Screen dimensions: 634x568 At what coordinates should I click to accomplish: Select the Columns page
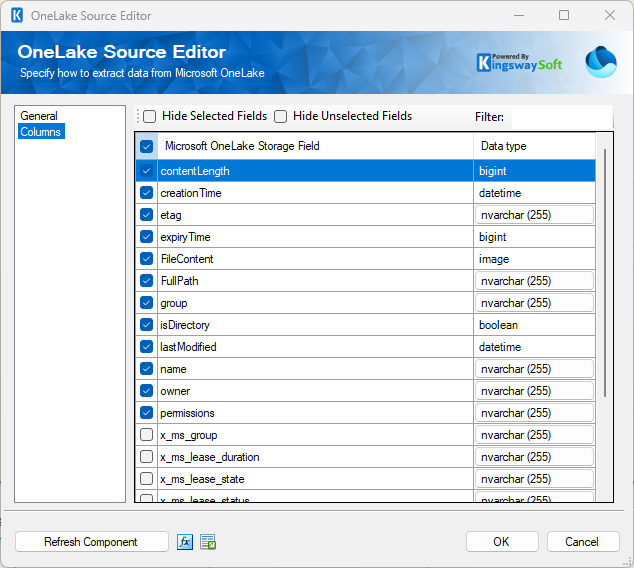pos(41,132)
